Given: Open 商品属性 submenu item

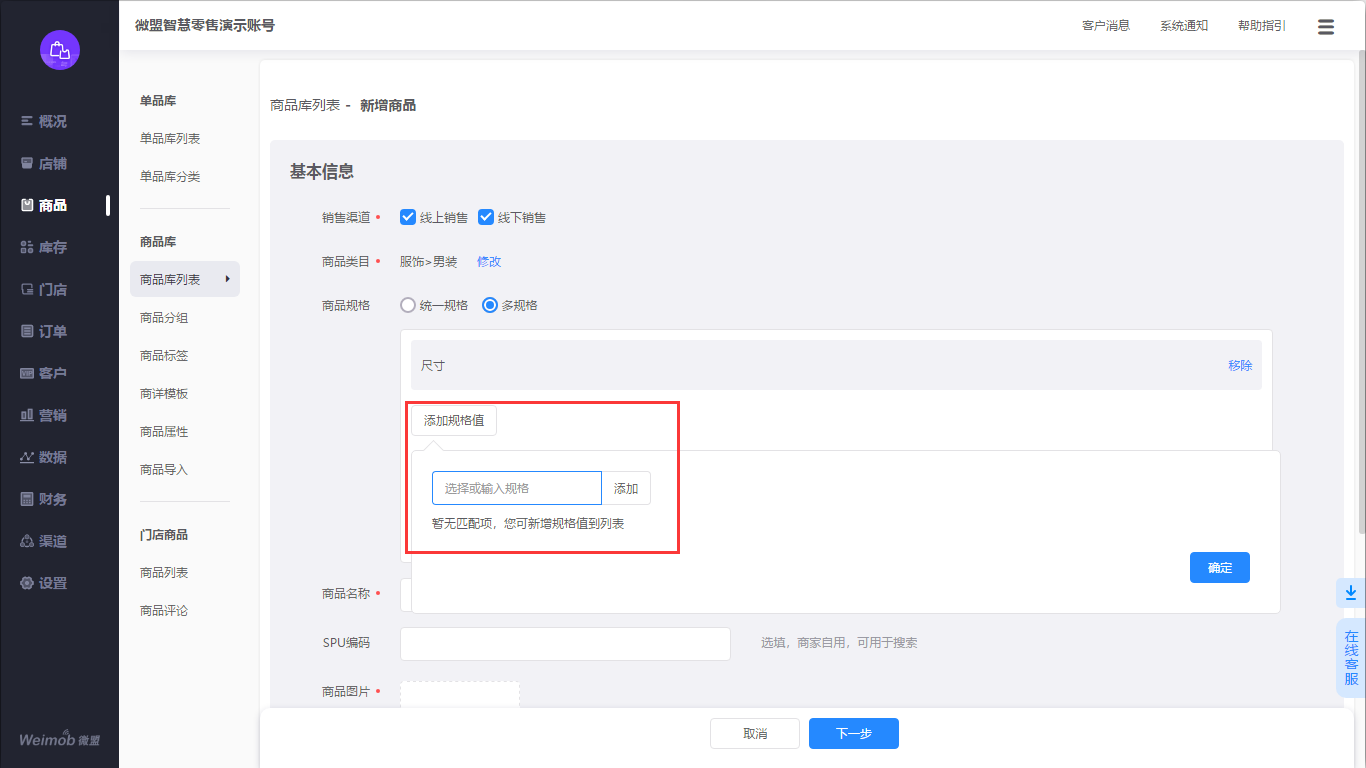Looking at the screenshot, I should tap(164, 432).
